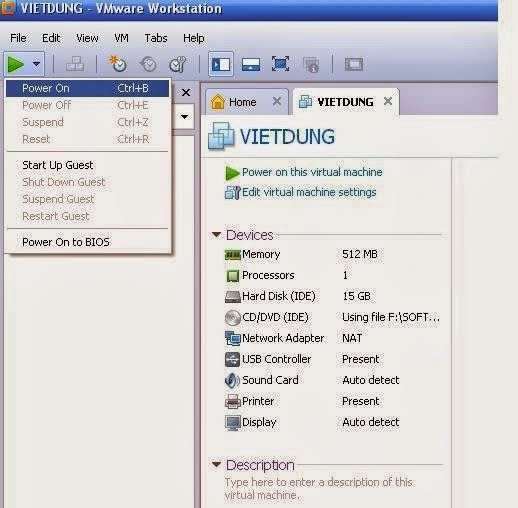
Task: Open the Edit menu
Action: (x=51, y=38)
